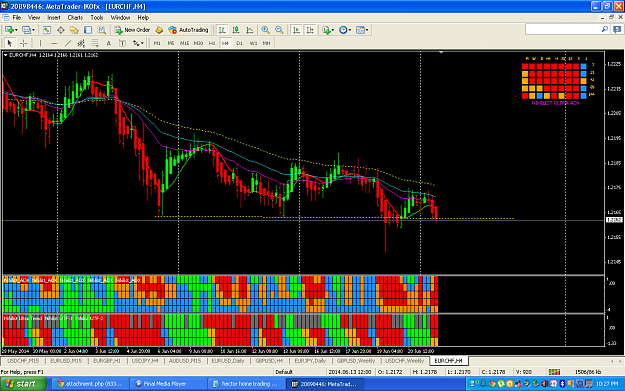Viewport: 625px width, 391px height.
Task: Open the Market Watch panel icon
Action: click(x=47, y=30)
